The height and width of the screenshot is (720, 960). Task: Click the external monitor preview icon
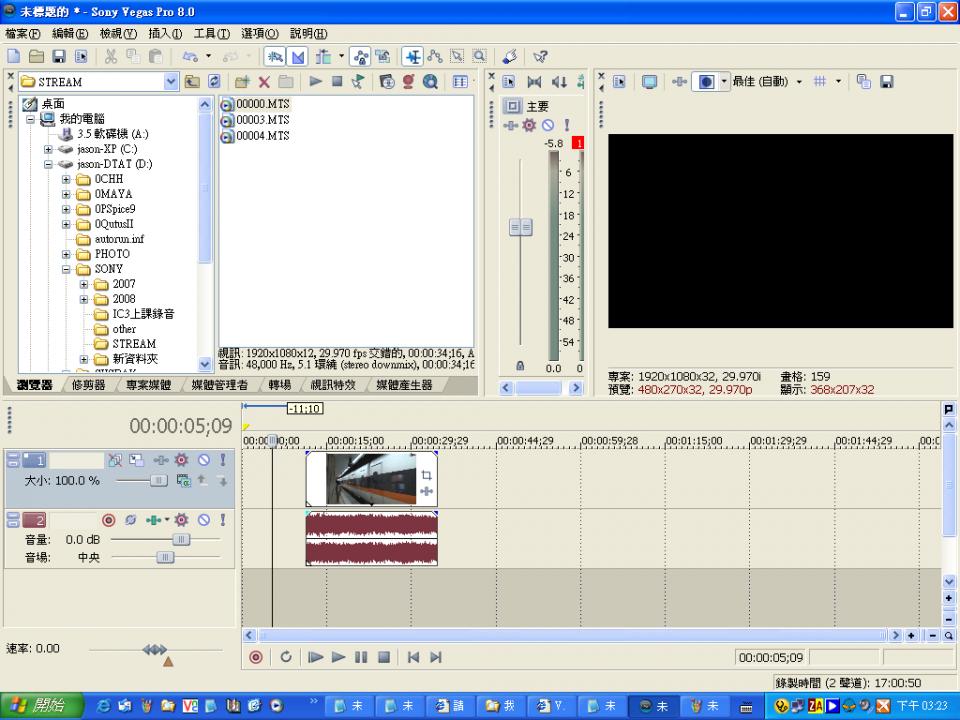pyautogui.click(x=649, y=82)
